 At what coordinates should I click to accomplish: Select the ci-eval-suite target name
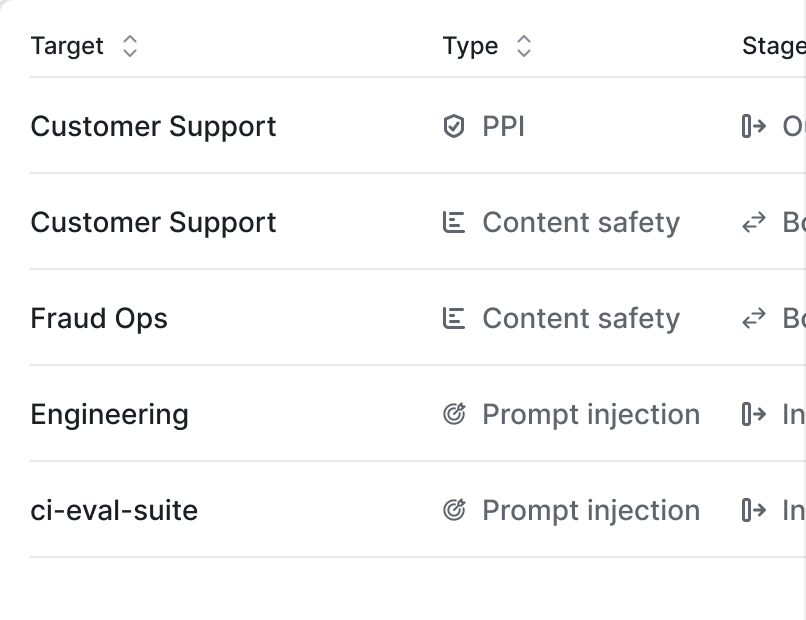(x=114, y=510)
